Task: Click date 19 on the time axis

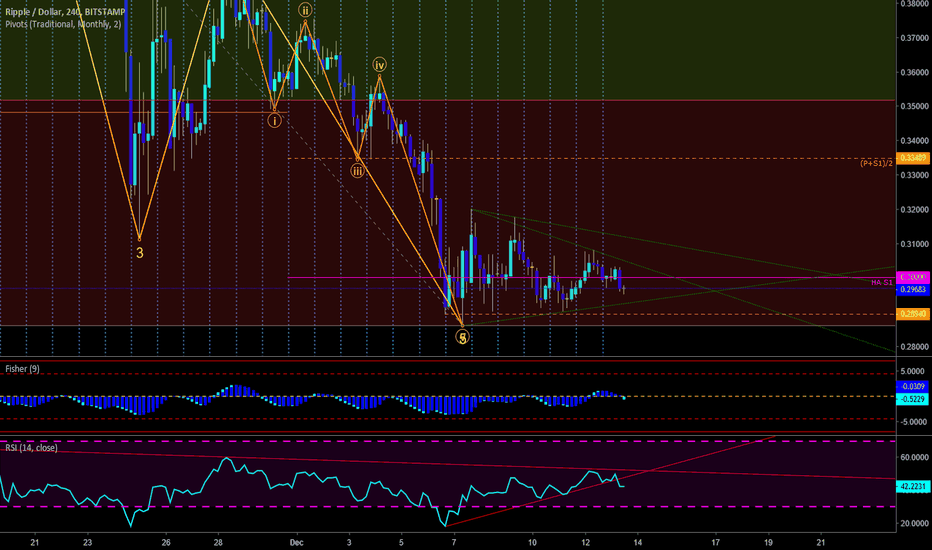Action: coord(768,542)
